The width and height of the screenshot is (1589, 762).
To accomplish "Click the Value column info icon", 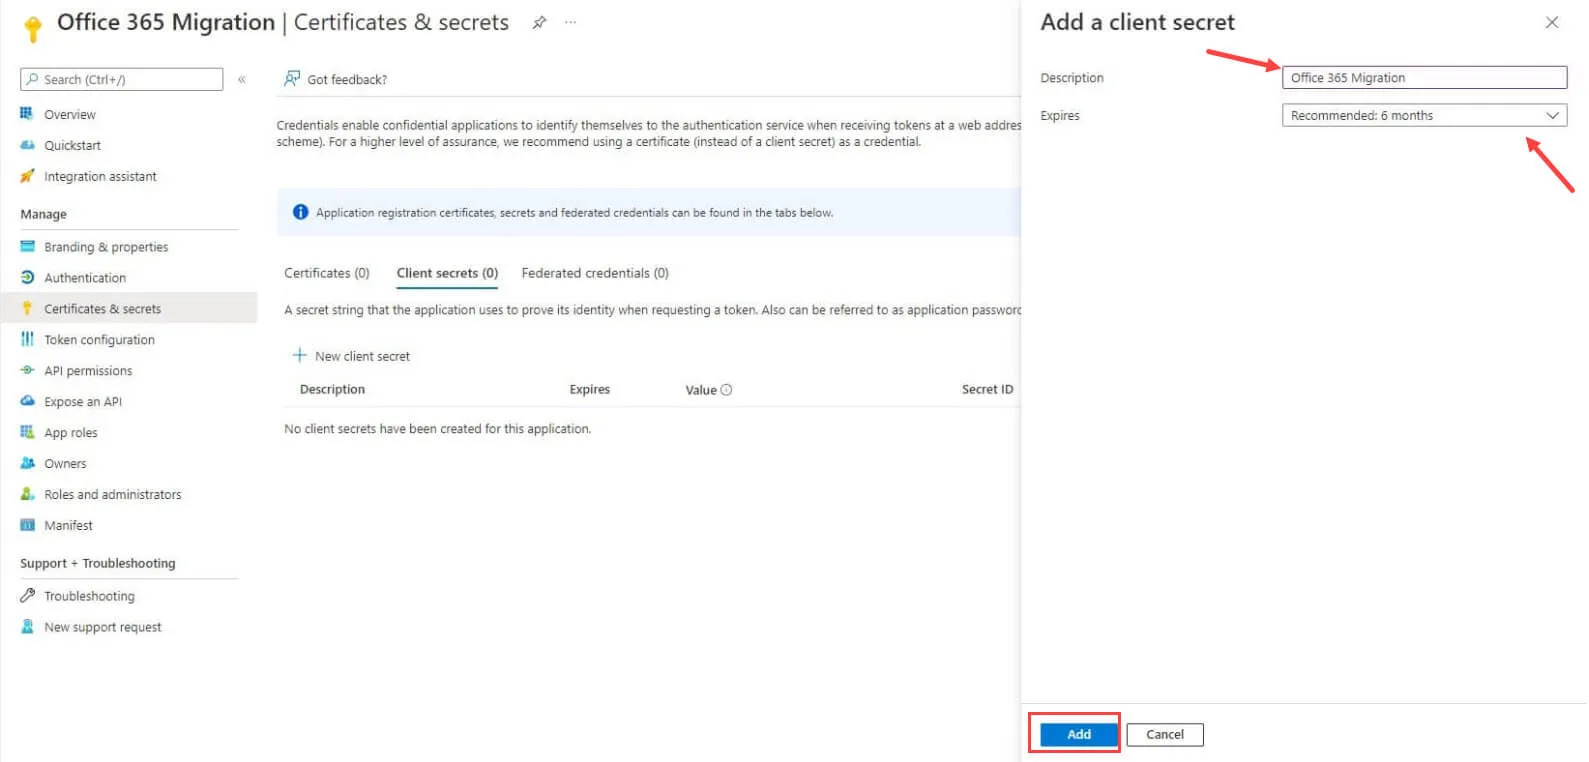I will click(726, 390).
